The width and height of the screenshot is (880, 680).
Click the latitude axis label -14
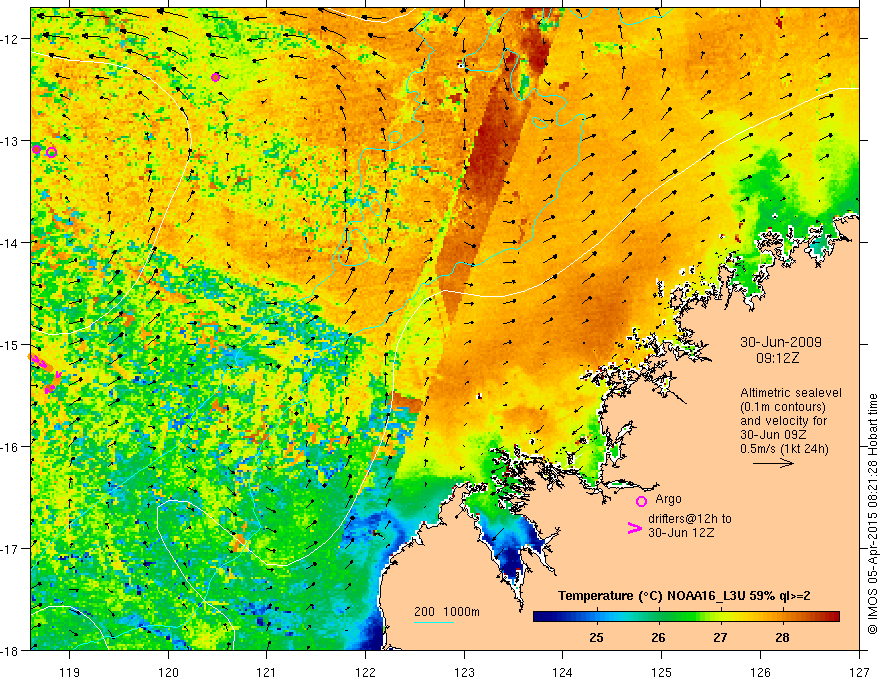[12, 243]
